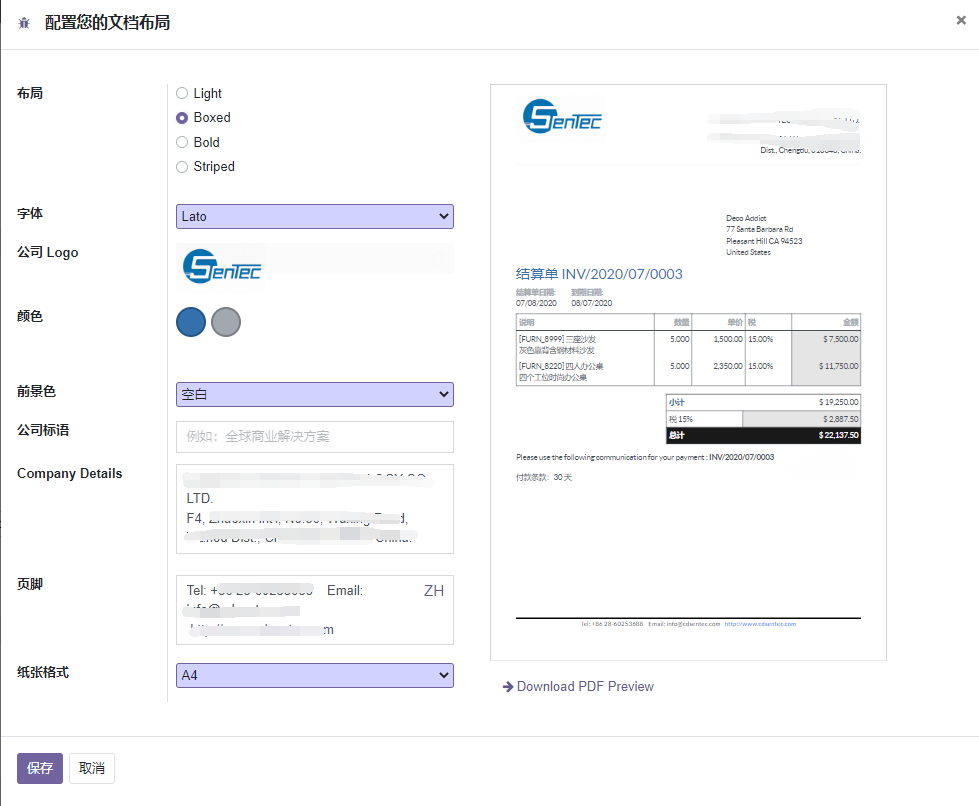Focus the 公司标语 tagline input field
979x806 pixels.
315,436
